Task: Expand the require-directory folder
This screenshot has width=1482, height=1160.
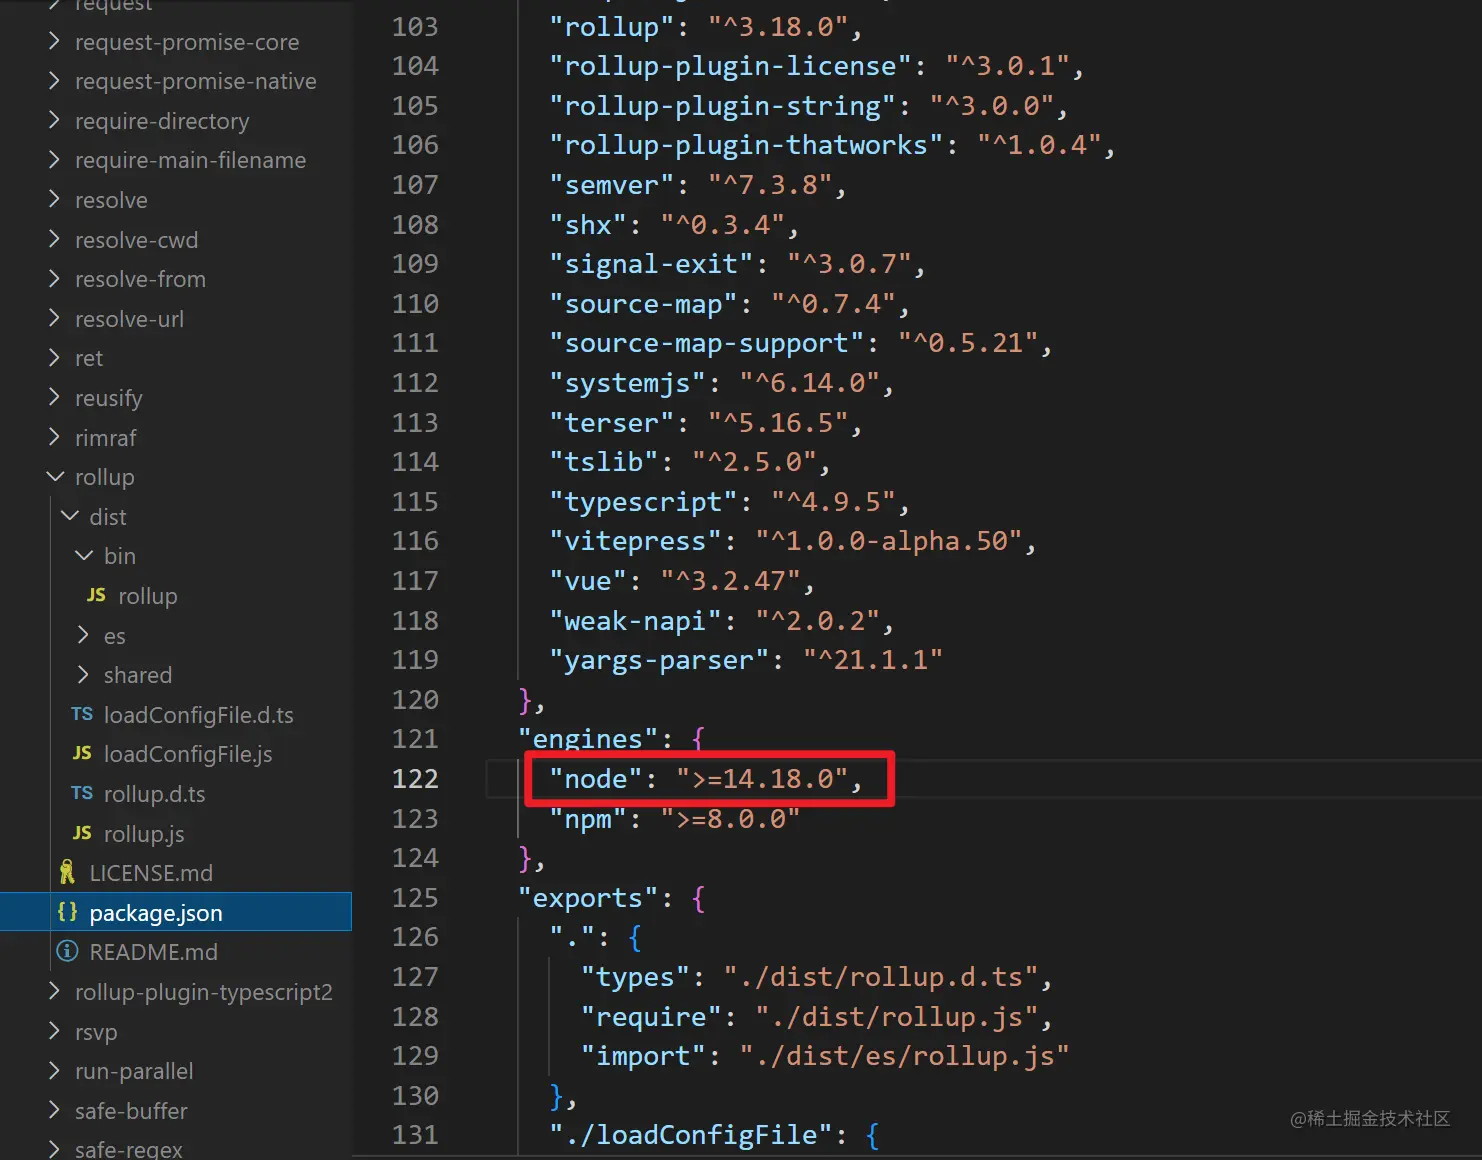Action: (x=54, y=121)
